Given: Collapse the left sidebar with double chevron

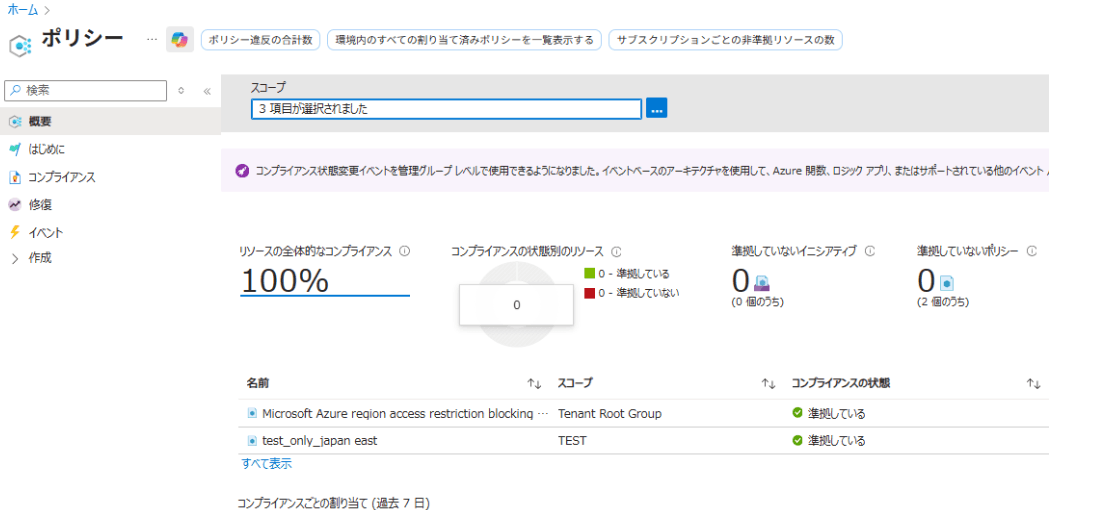Looking at the screenshot, I should (x=207, y=91).
